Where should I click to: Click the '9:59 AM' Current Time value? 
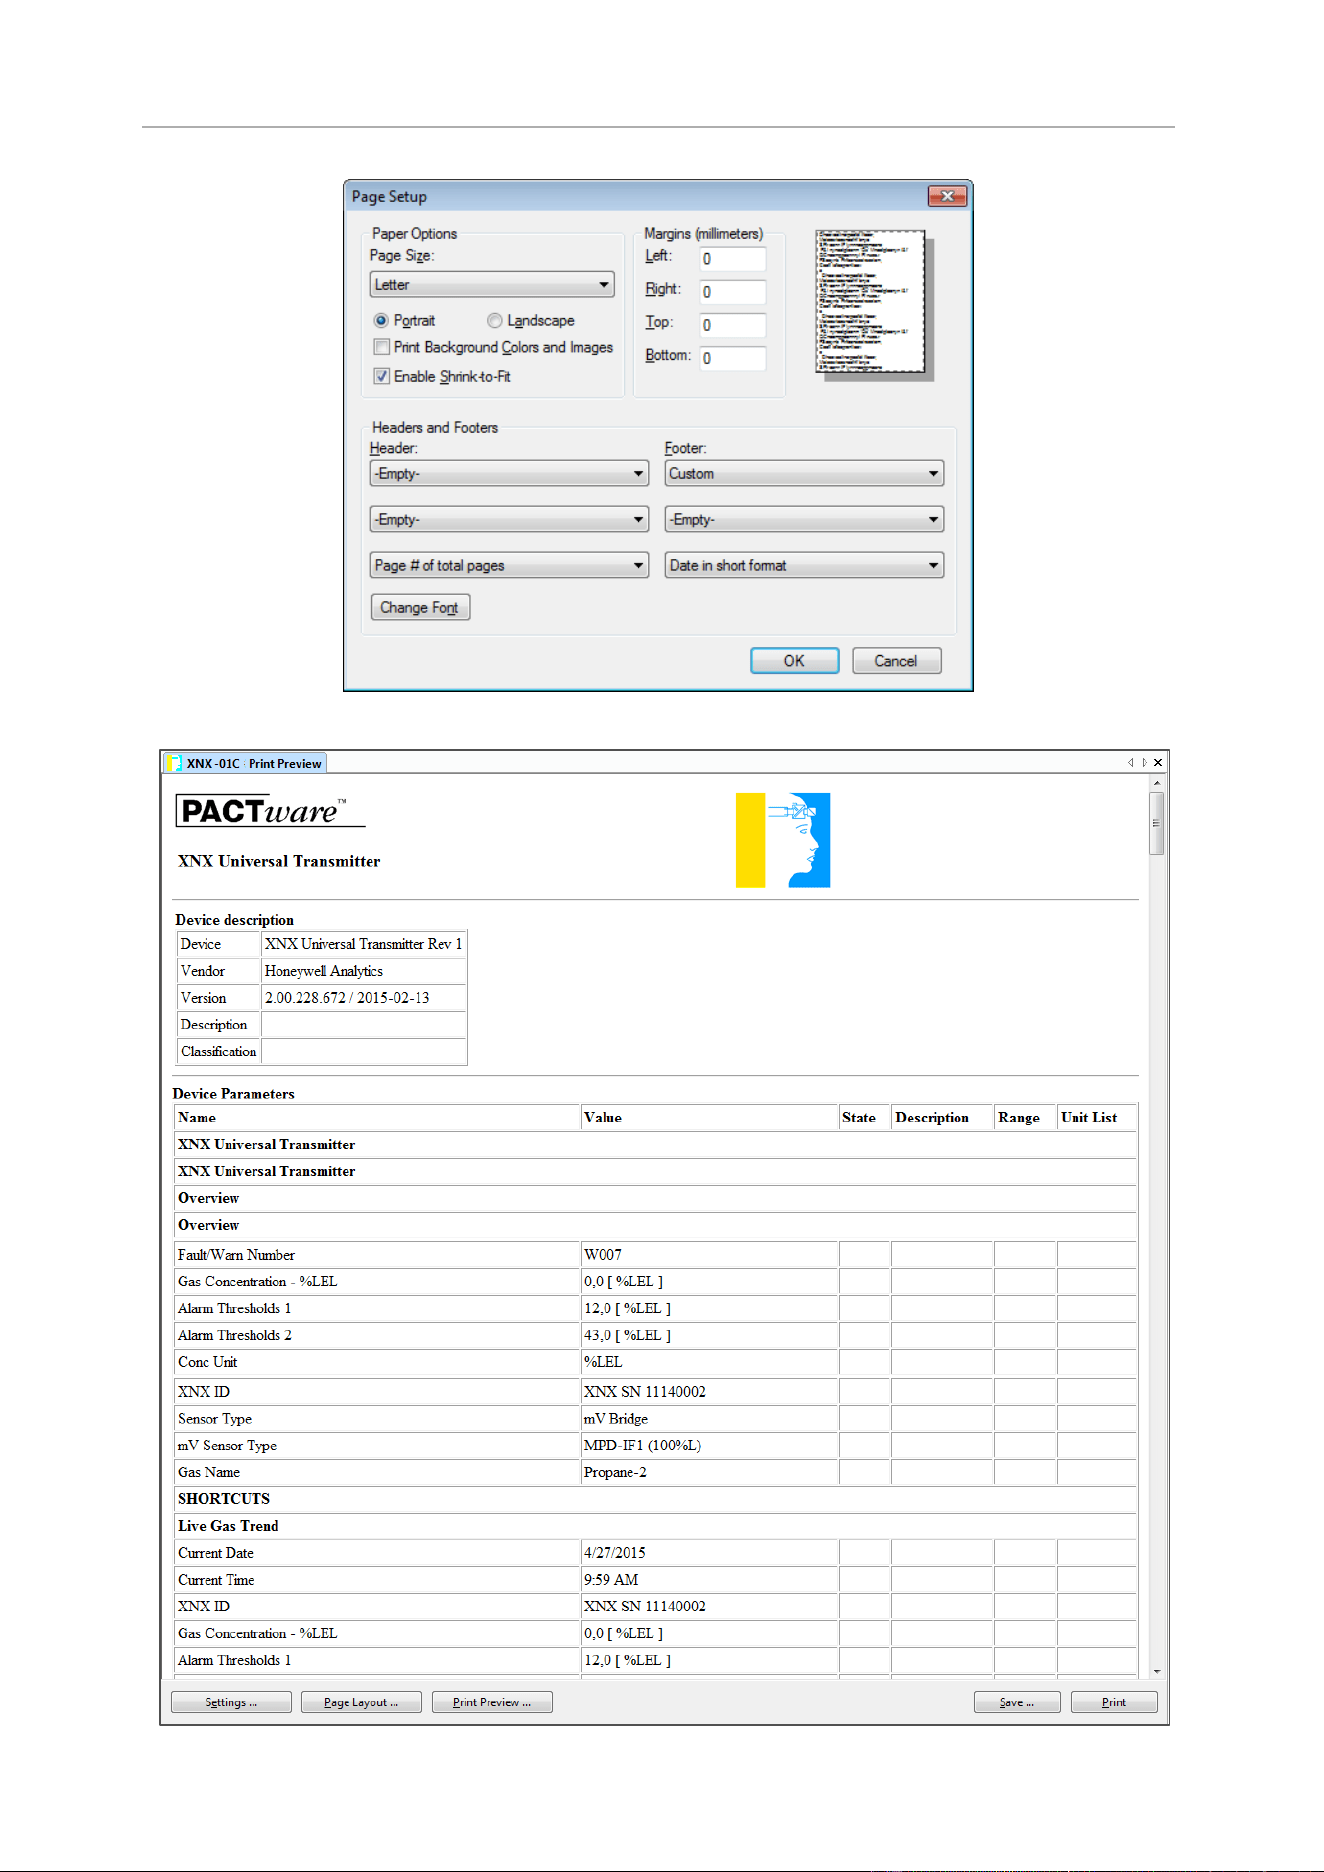(x=611, y=1580)
